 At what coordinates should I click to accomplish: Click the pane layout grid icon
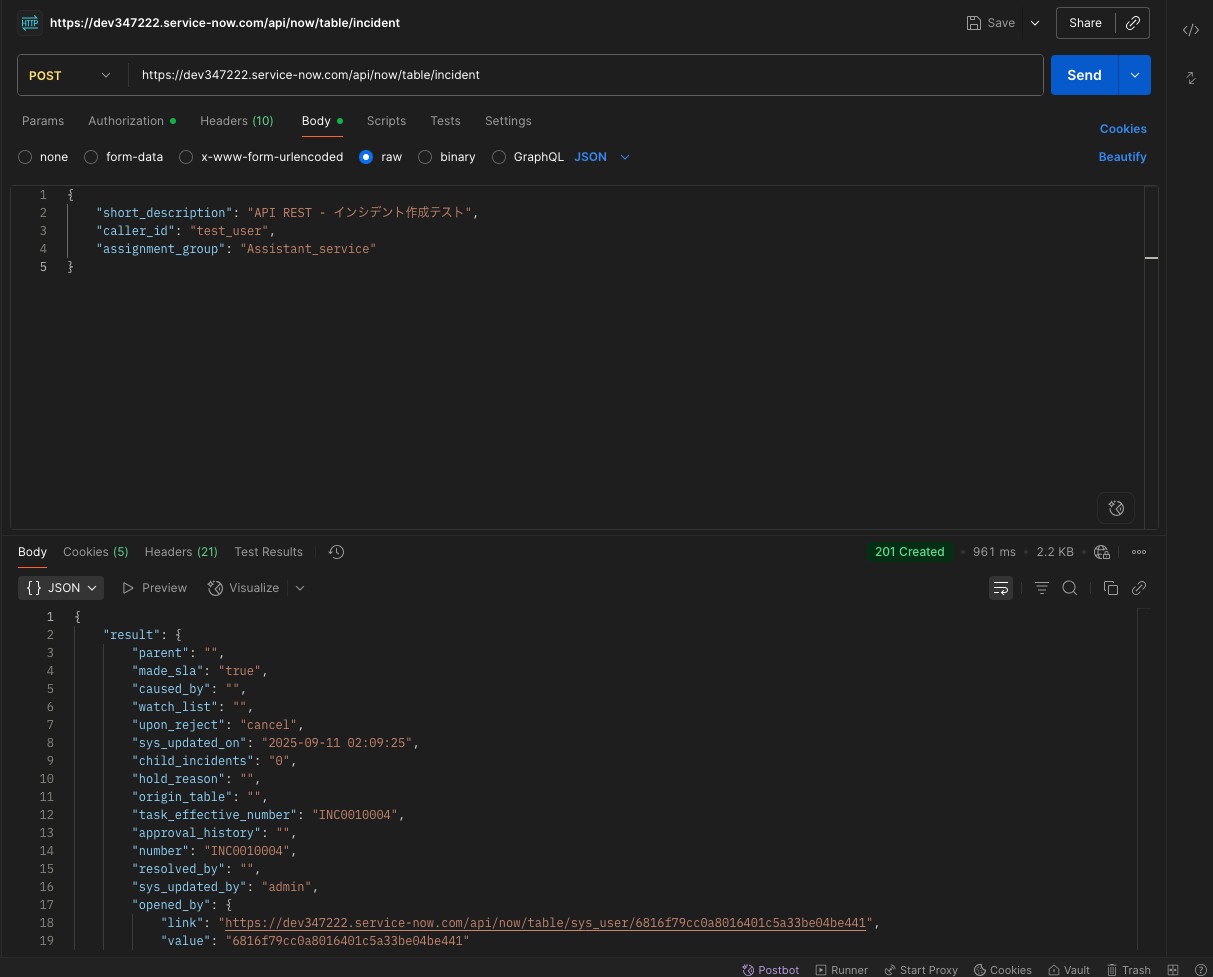click(x=1173, y=970)
